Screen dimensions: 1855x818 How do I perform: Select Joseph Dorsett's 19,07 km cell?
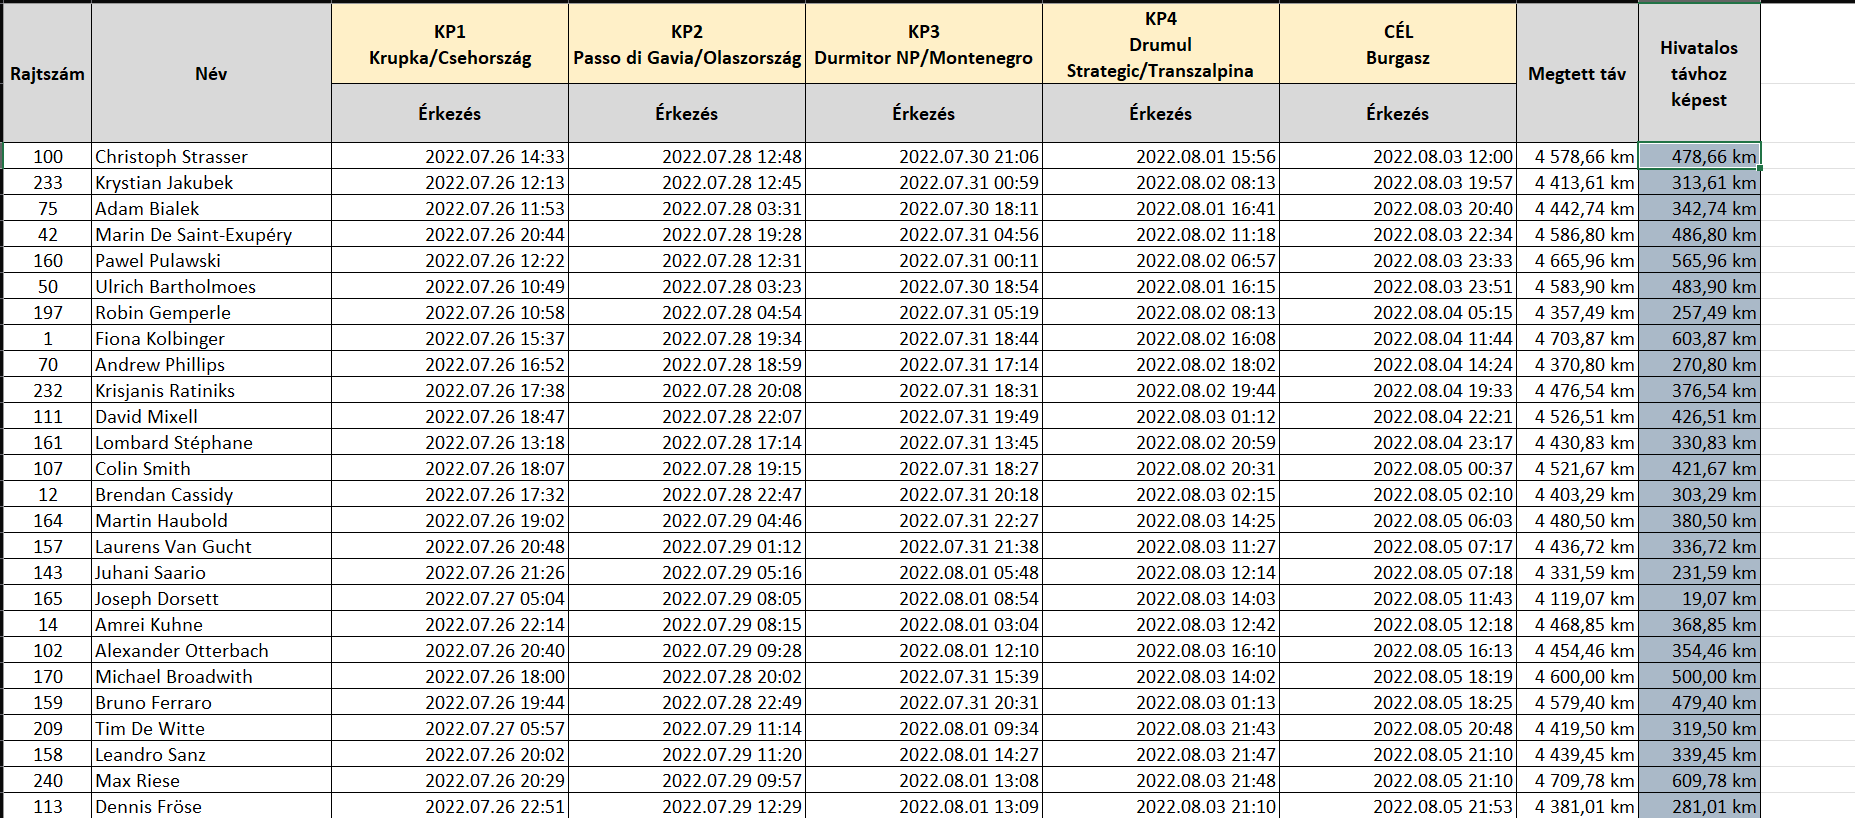[1699, 598]
